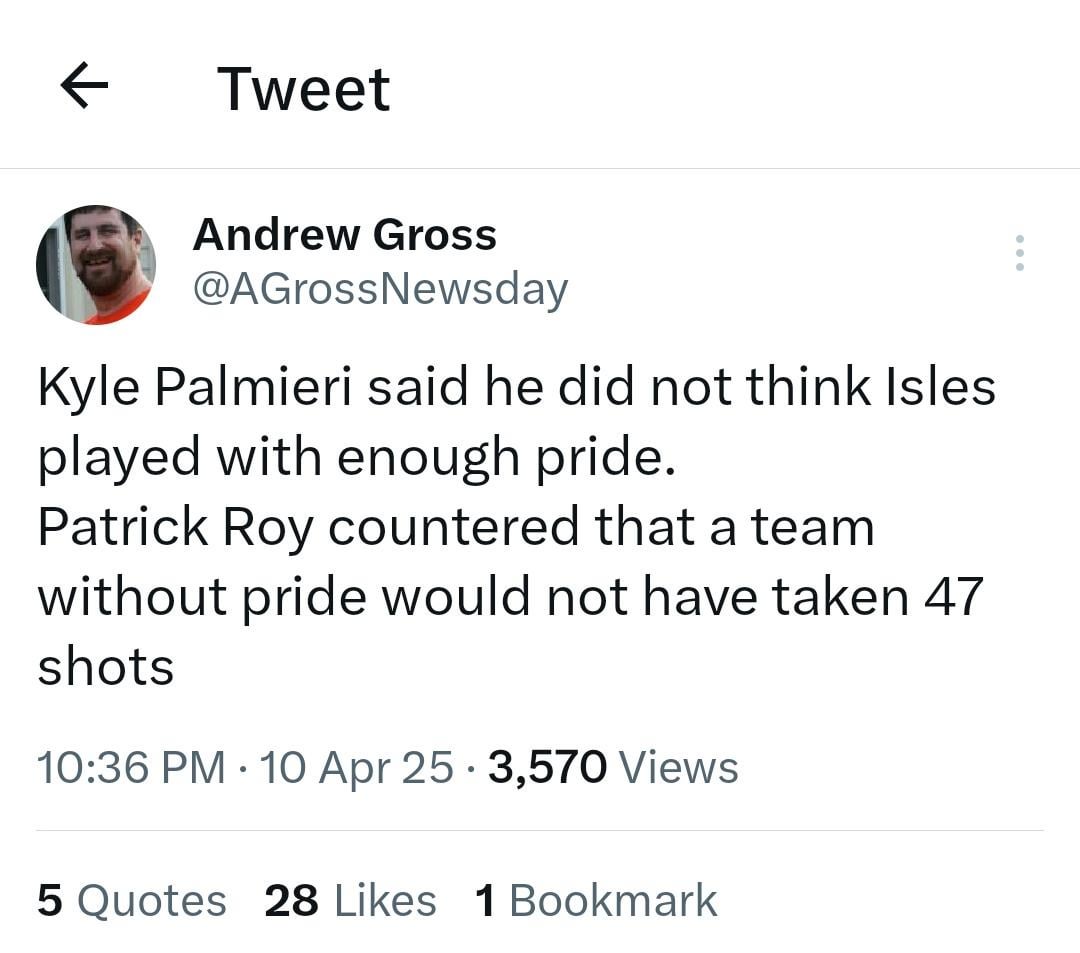The width and height of the screenshot is (1080, 953).
Task: Tap Andrew Gross's profile avatar
Action: click(97, 263)
